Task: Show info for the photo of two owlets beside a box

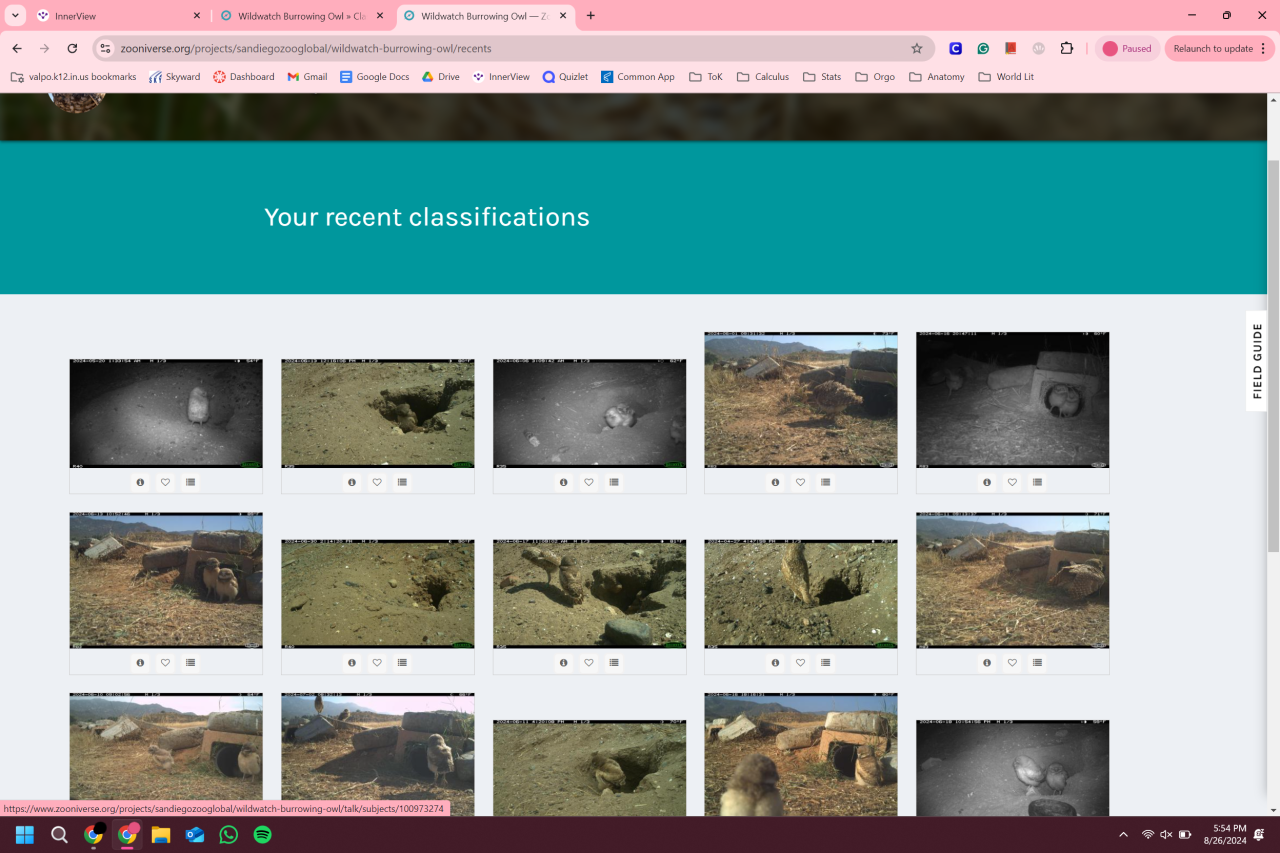Action: (140, 662)
